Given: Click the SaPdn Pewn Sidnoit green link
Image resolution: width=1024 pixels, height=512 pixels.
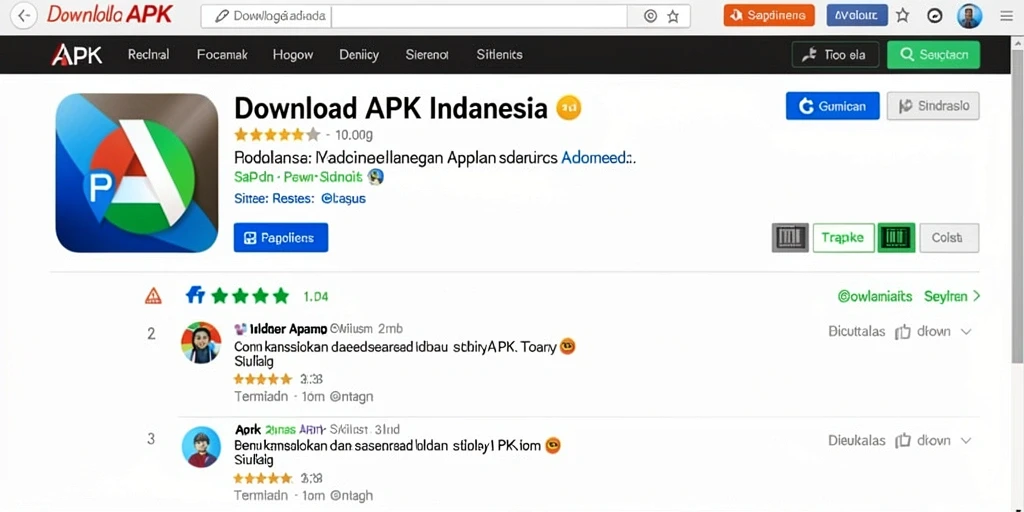Looking at the screenshot, I should click(x=298, y=177).
